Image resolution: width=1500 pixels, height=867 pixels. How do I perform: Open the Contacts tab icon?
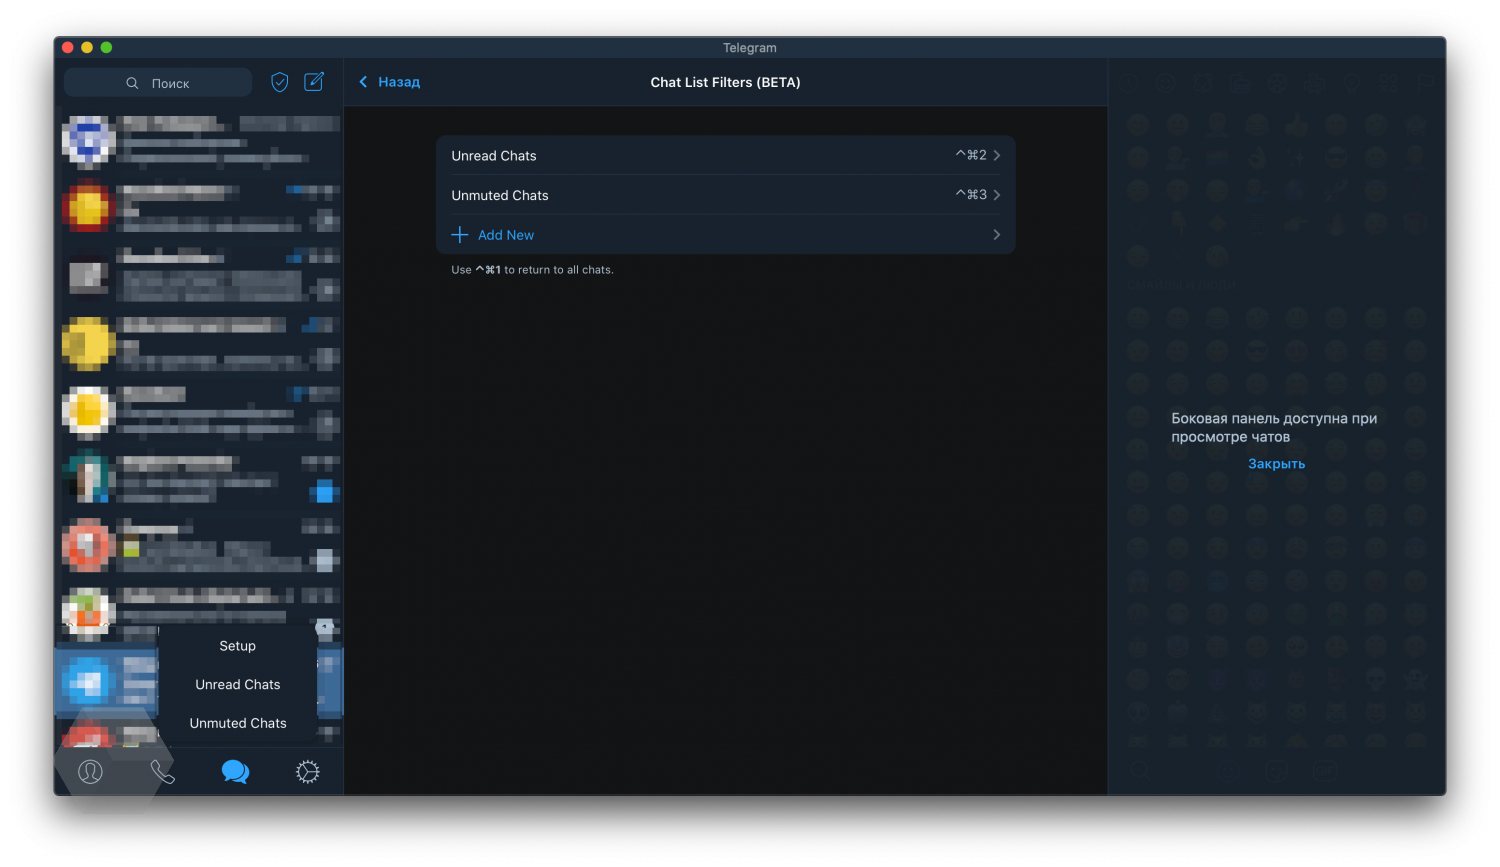pos(90,772)
